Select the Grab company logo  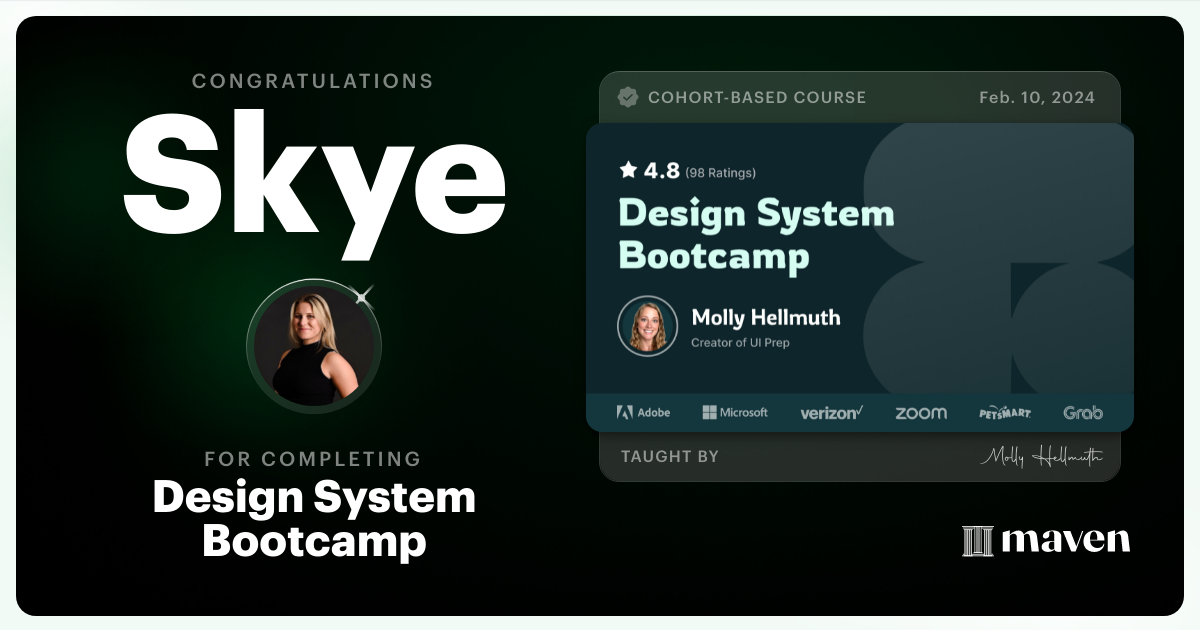tap(1084, 412)
